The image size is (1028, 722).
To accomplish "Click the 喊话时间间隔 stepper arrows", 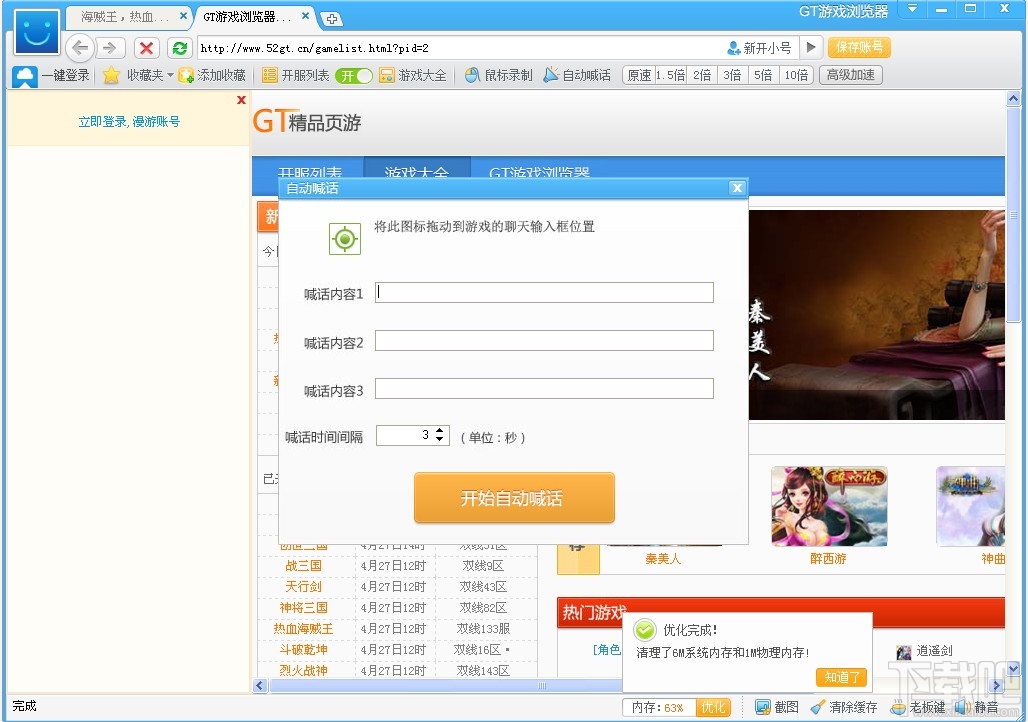I will 440,435.
